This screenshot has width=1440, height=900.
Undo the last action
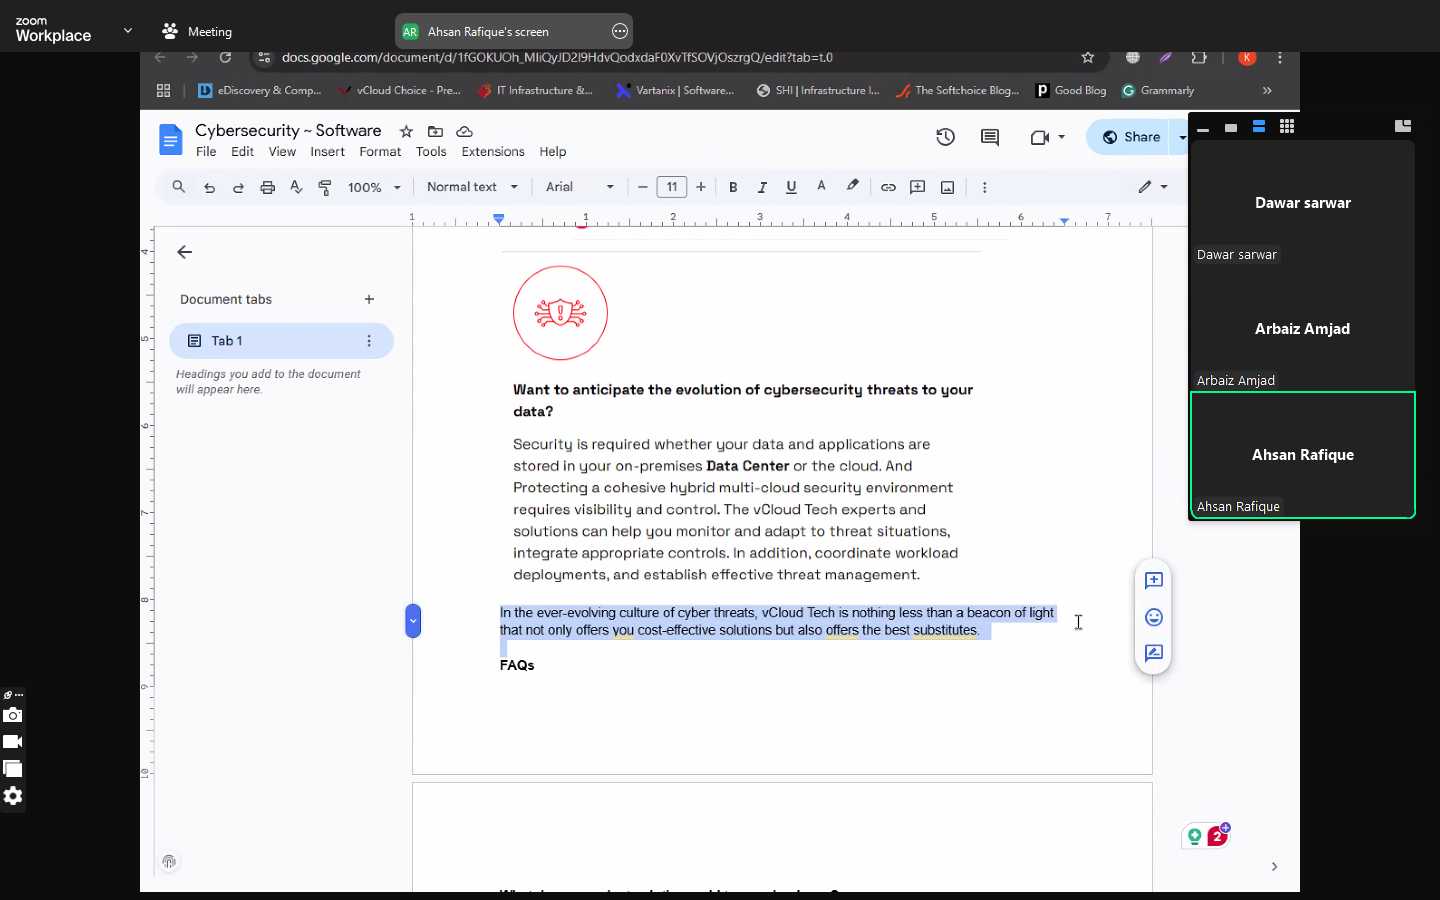tap(209, 187)
